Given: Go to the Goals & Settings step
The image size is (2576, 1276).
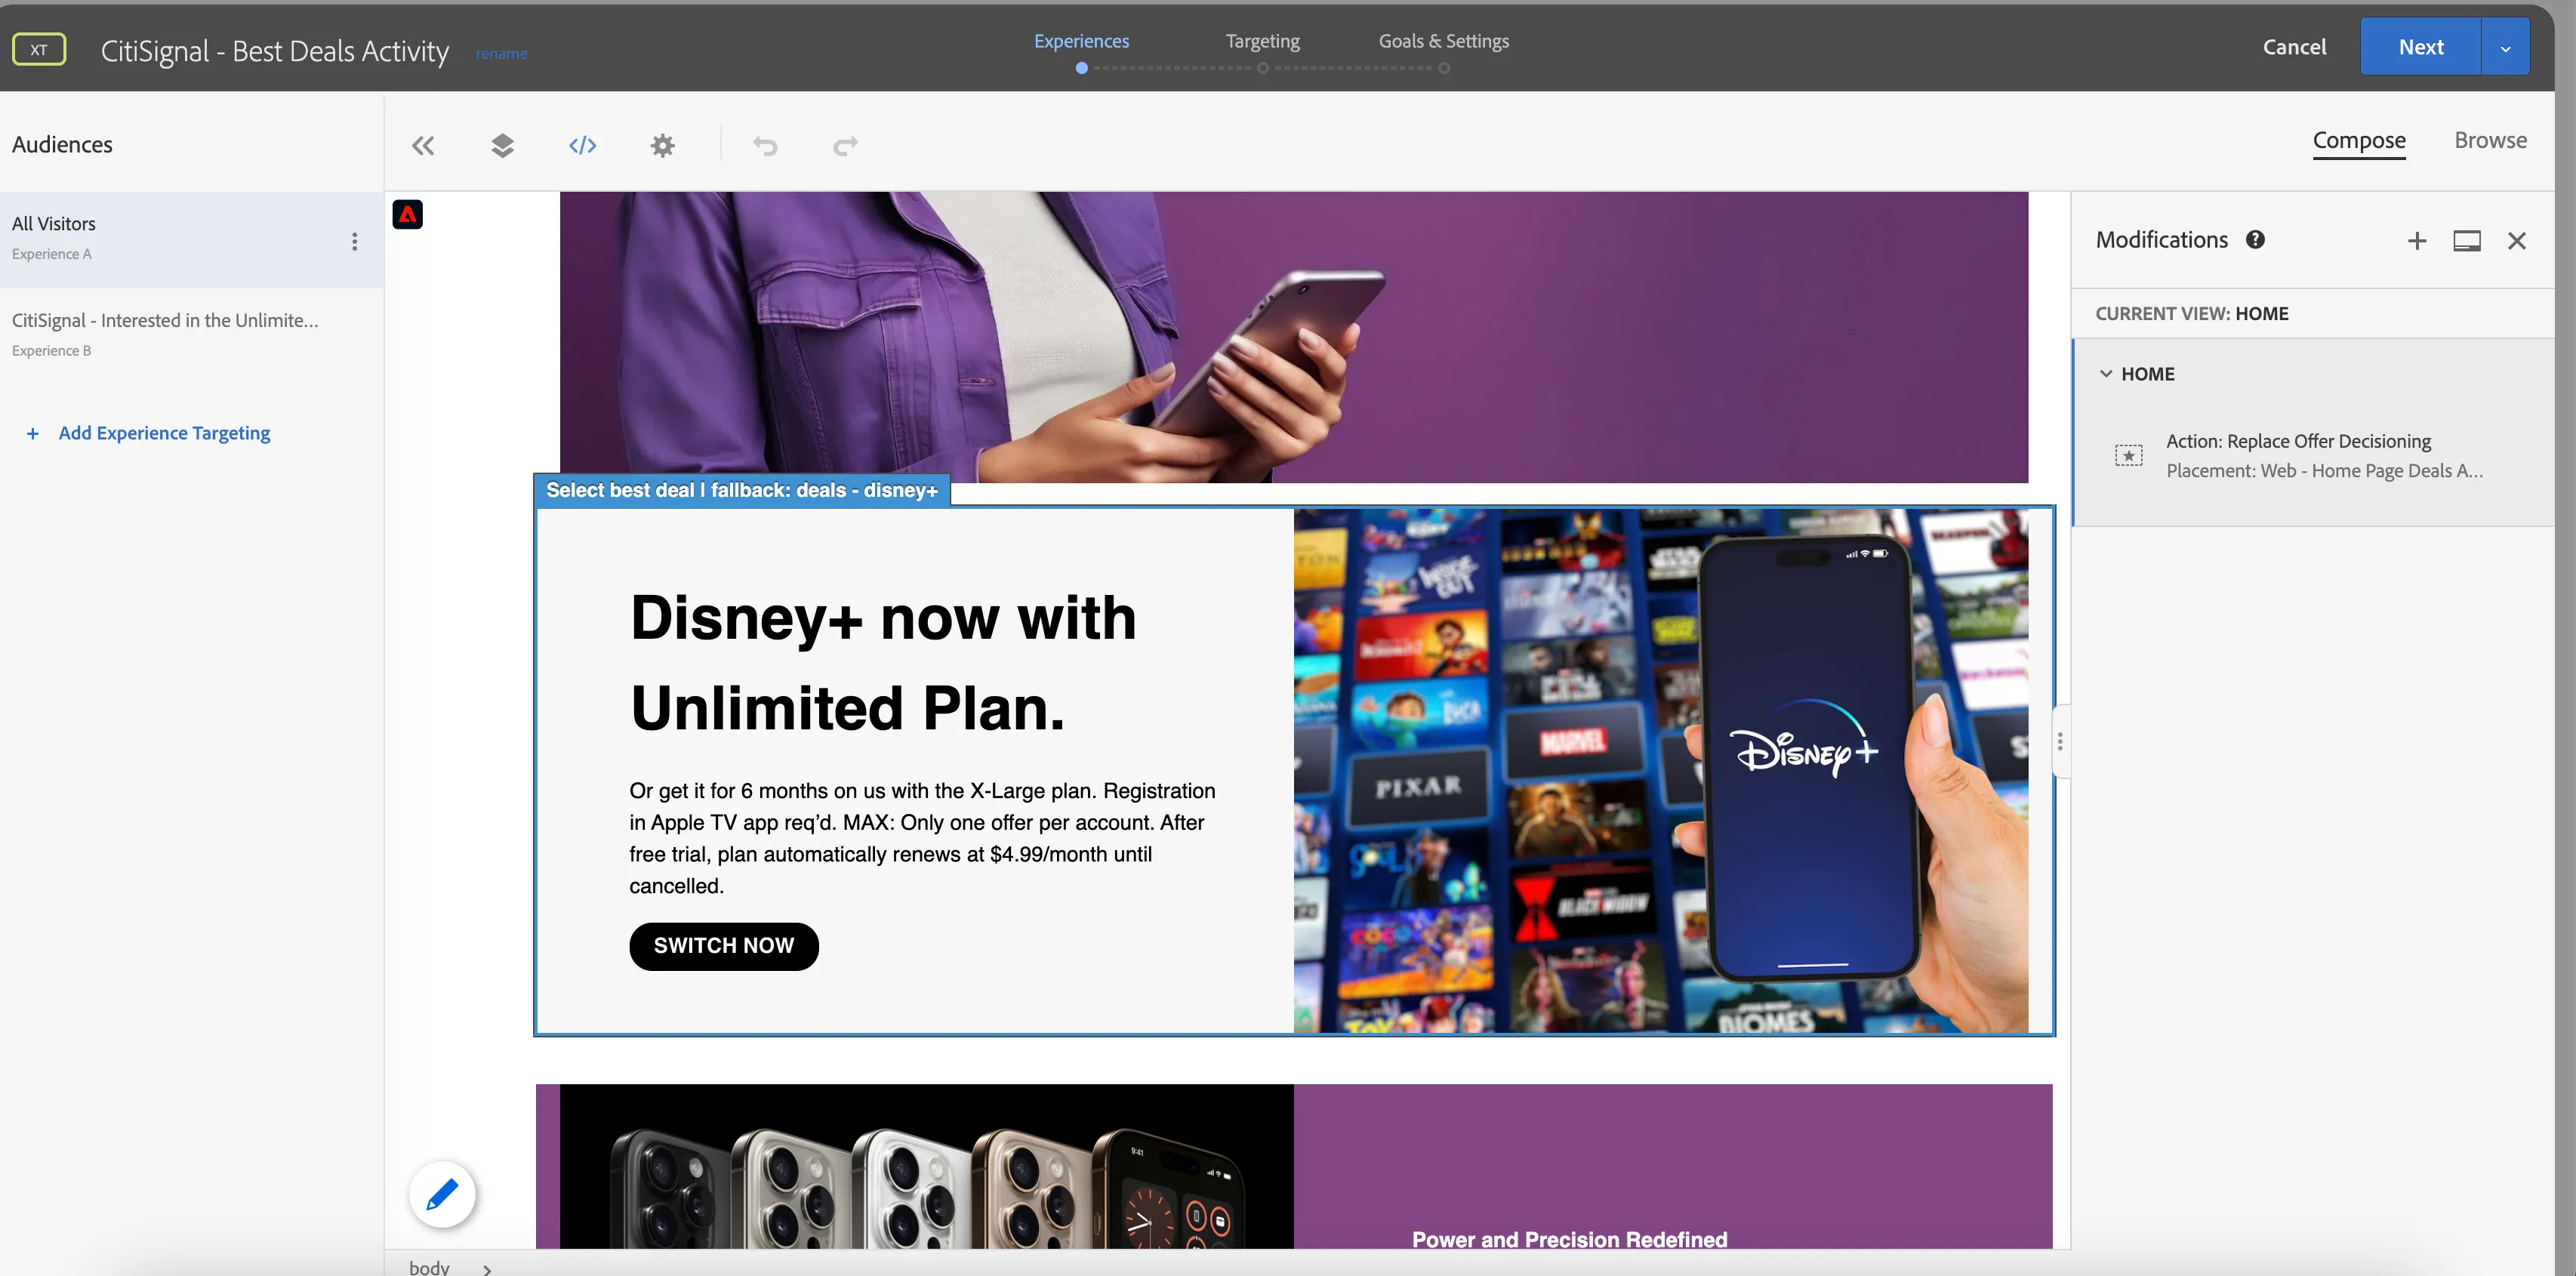Looking at the screenshot, I should 1443,41.
